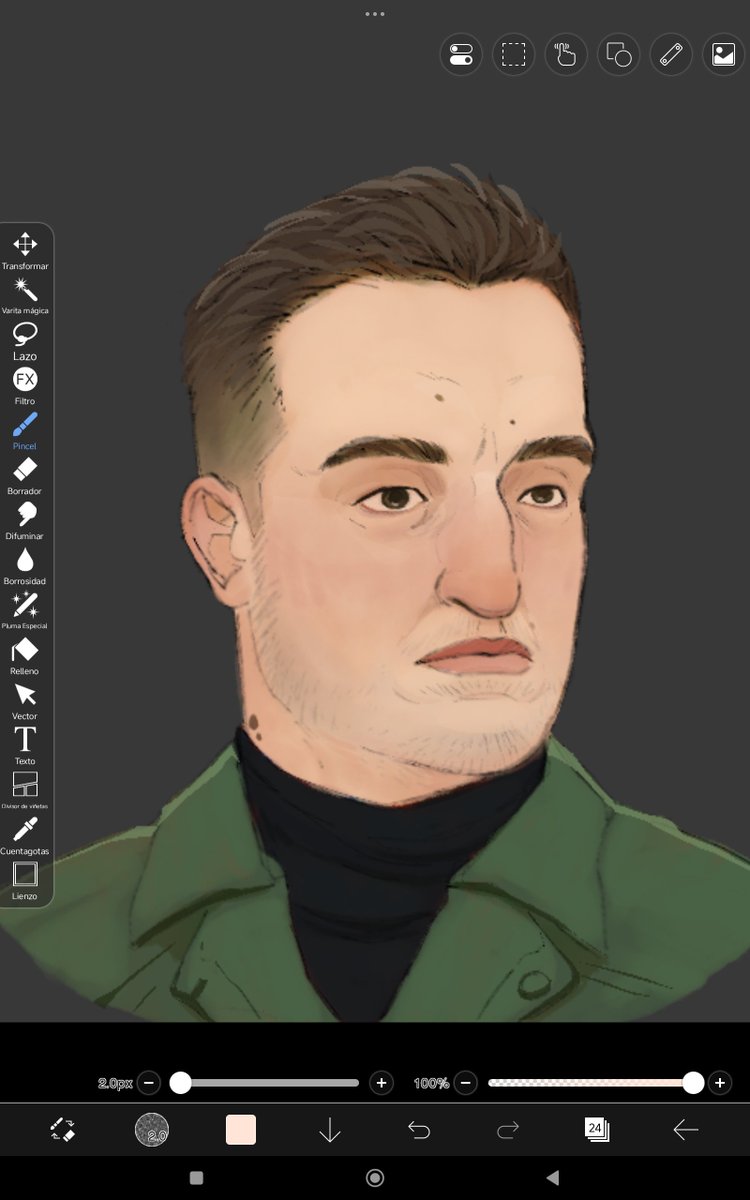Tap the down arrow to hide toolbar
The image size is (750, 1200).
[x=330, y=1130]
